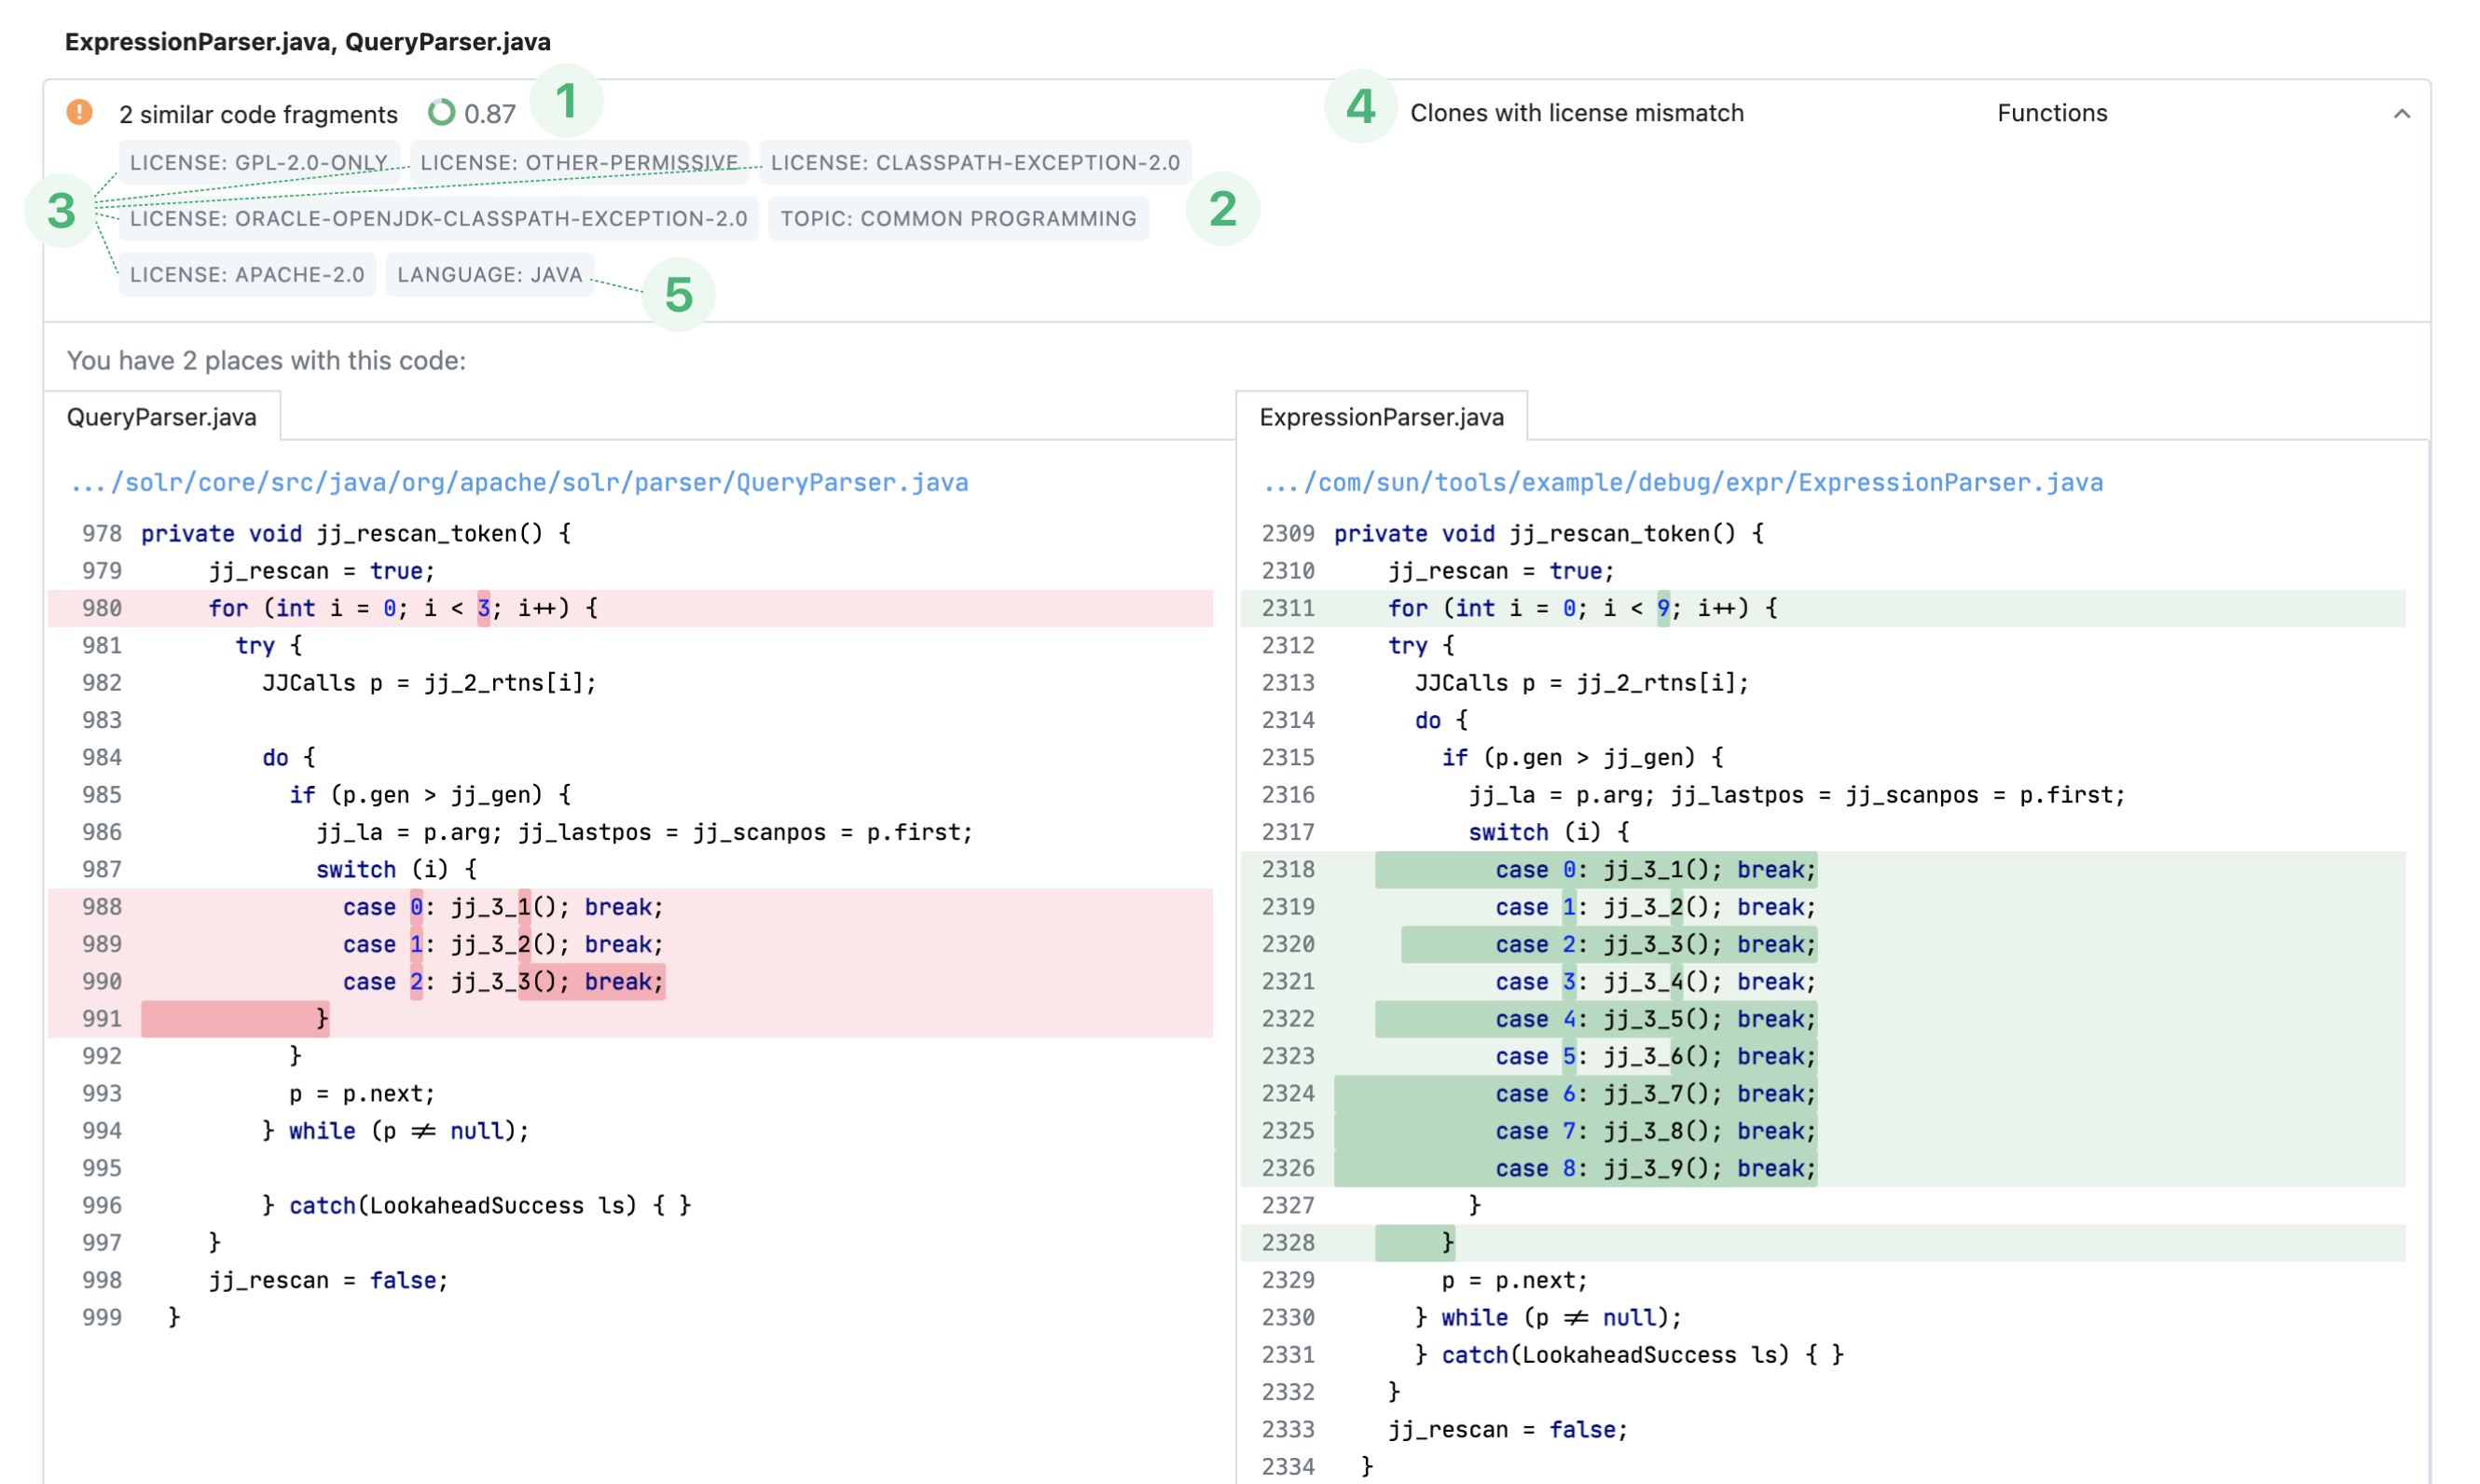Select the LICENSE: GPL-2.0-ONLY tag
The width and height of the screenshot is (2480, 1484).
(258, 162)
